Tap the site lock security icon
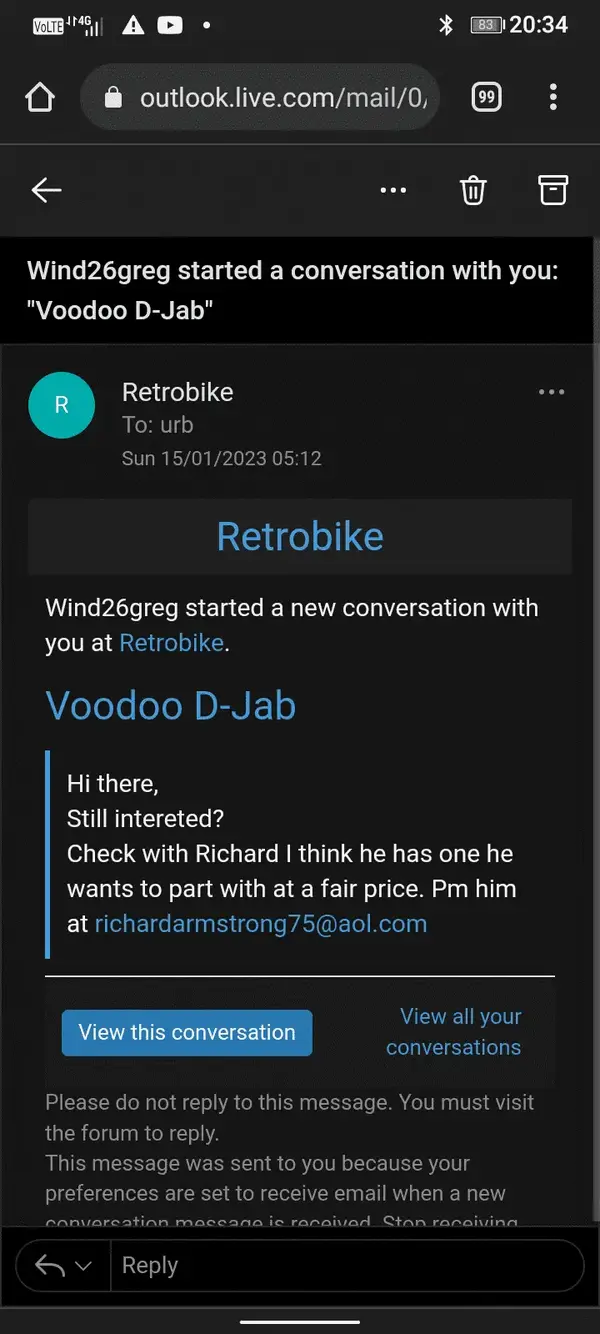This screenshot has width=600, height=1334. pyautogui.click(x=113, y=97)
